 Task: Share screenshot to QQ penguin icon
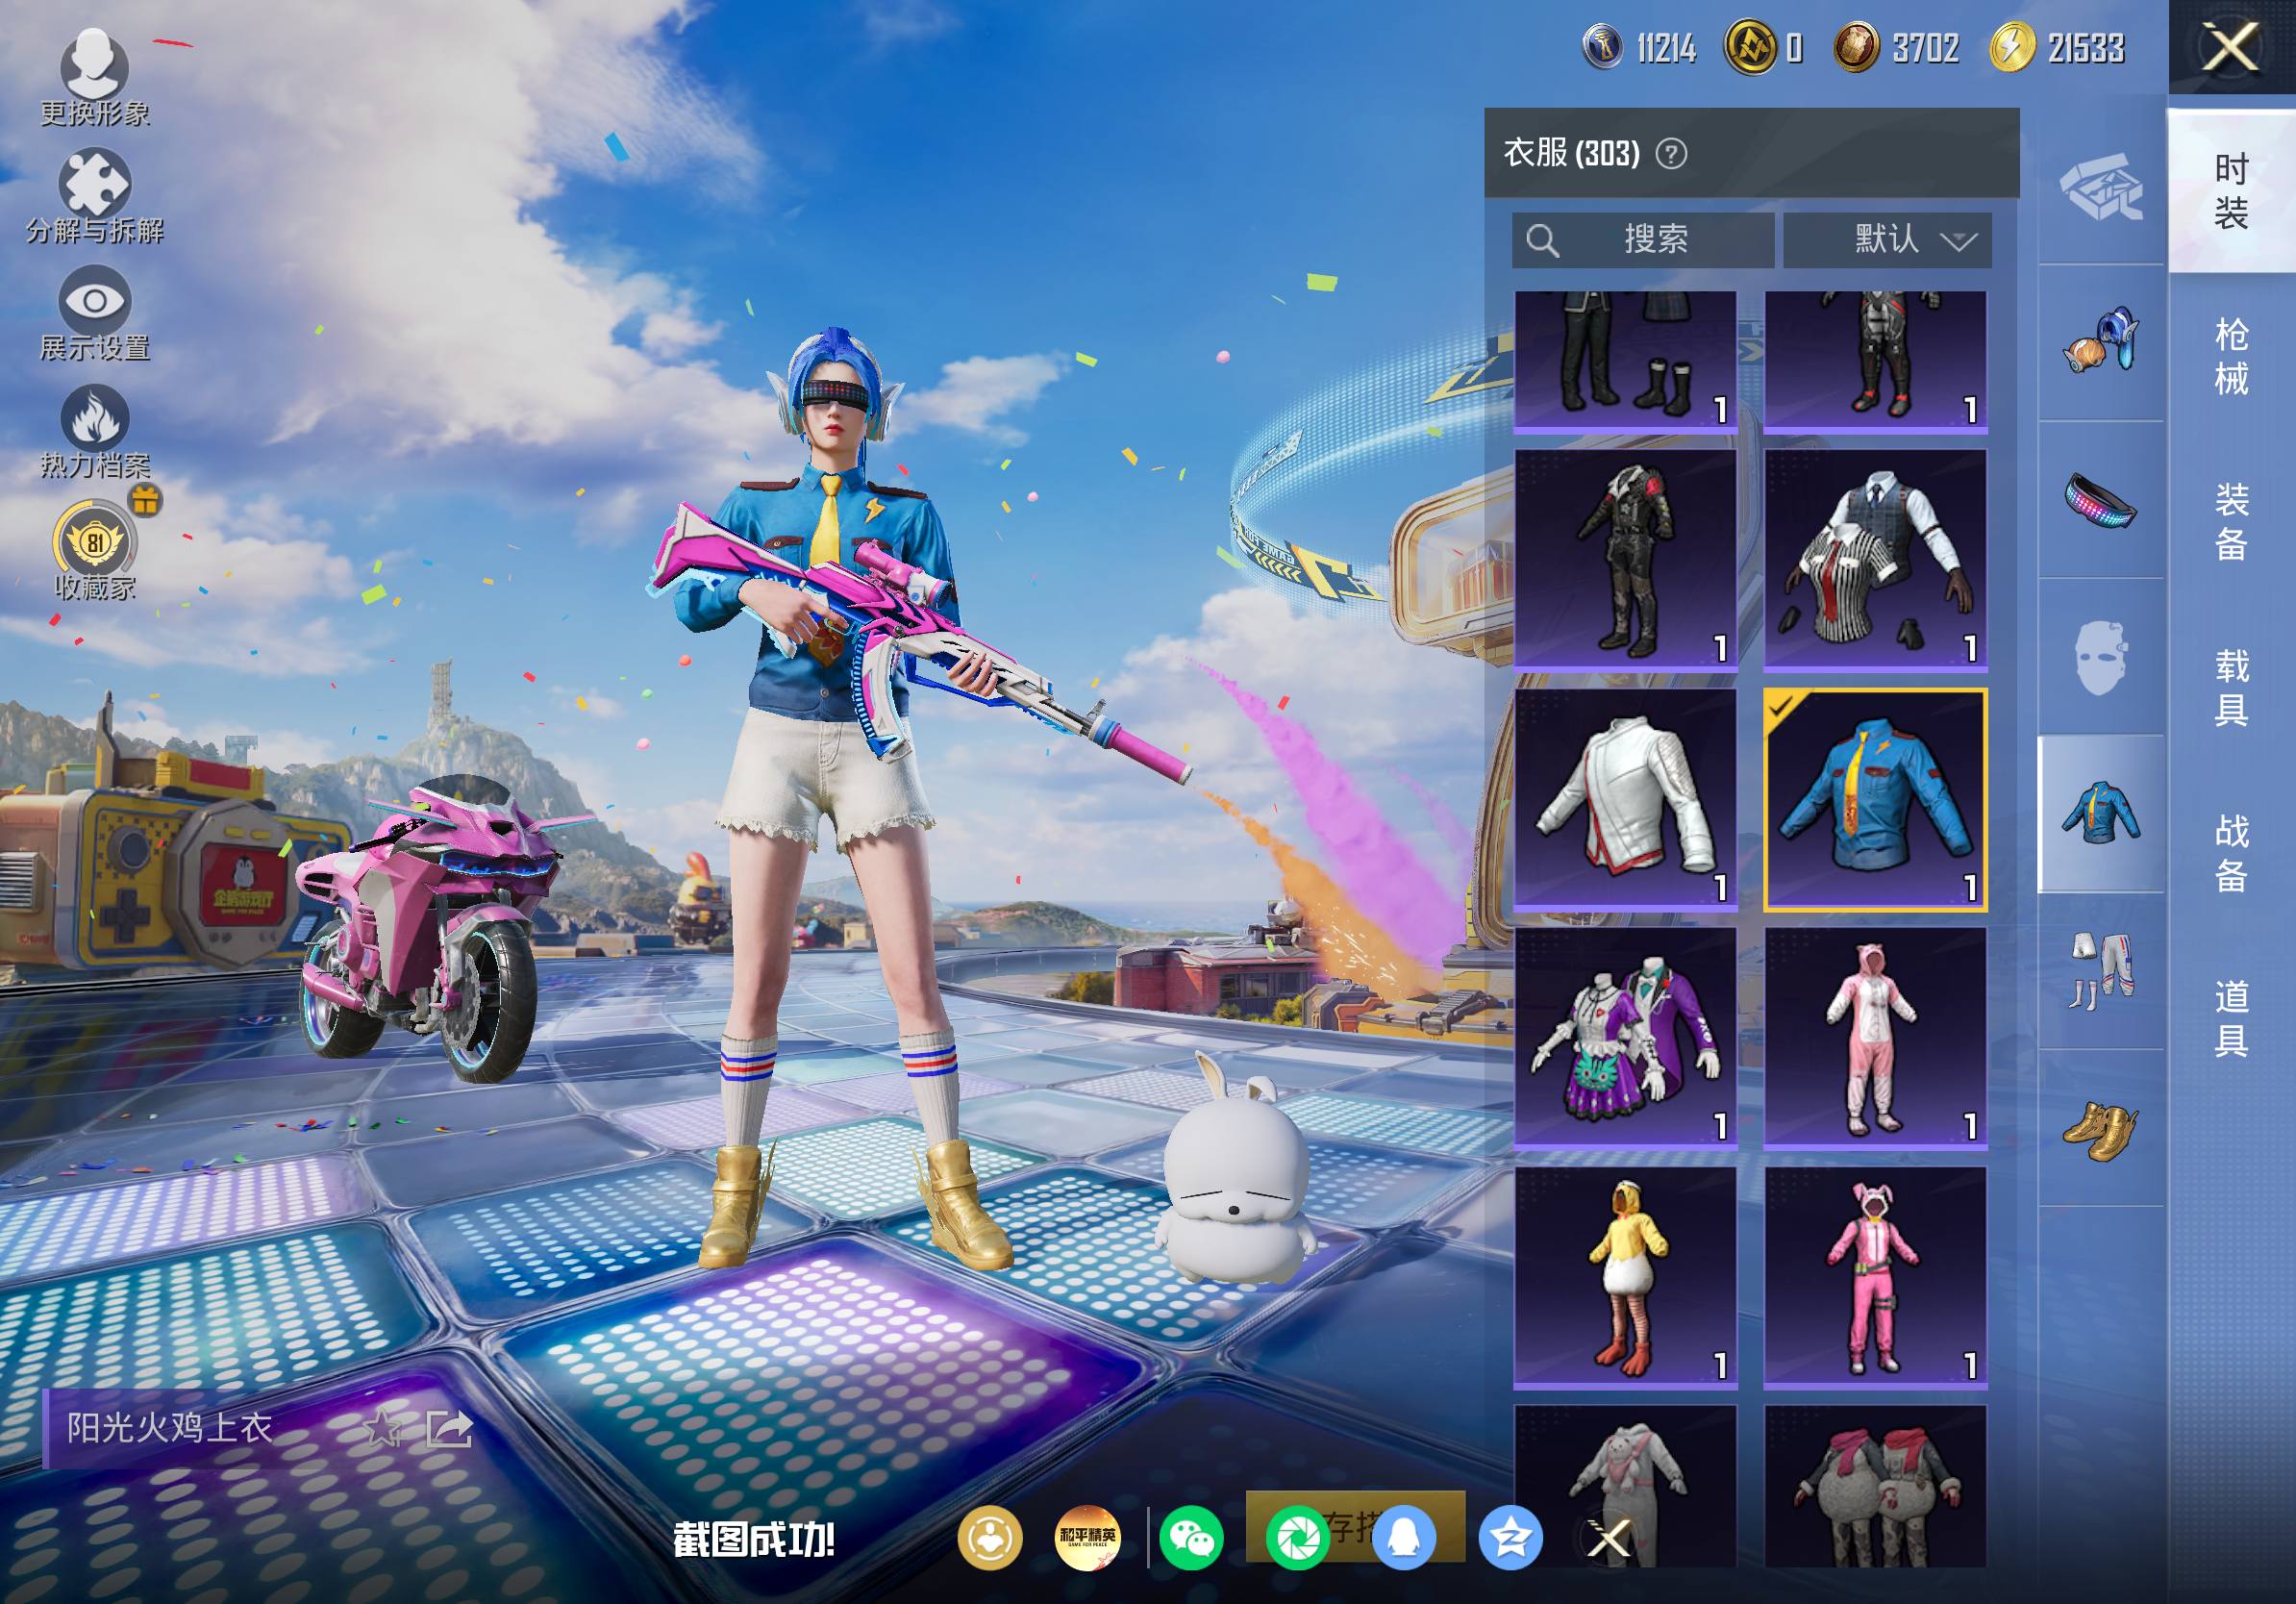coord(1404,1537)
